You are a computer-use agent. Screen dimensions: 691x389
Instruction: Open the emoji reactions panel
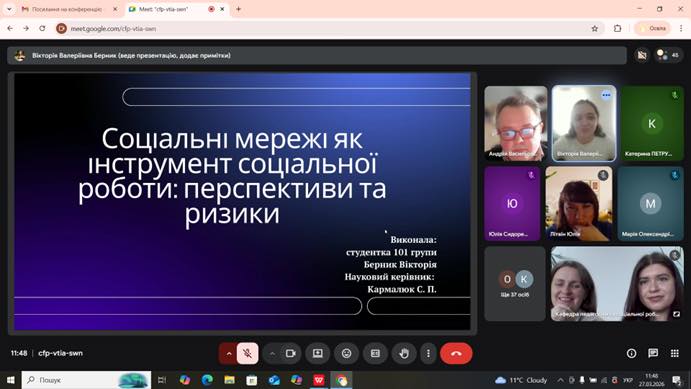tap(346, 353)
